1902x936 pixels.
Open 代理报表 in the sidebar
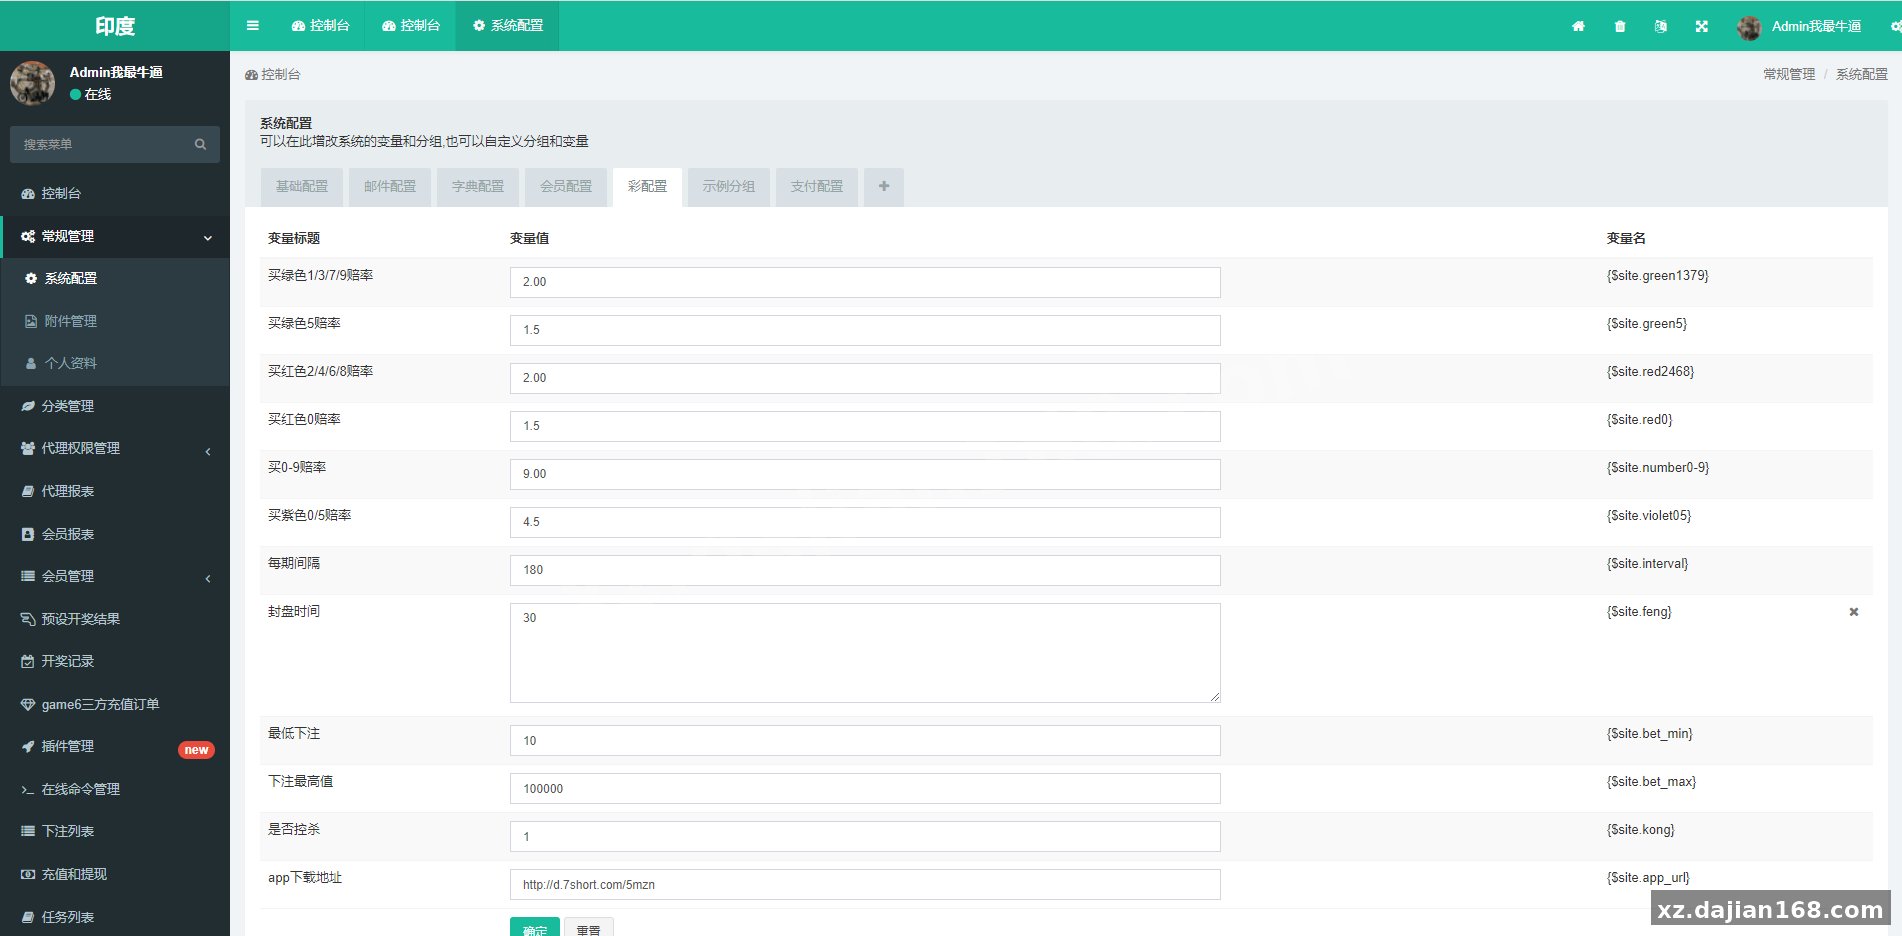coord(115,491)
